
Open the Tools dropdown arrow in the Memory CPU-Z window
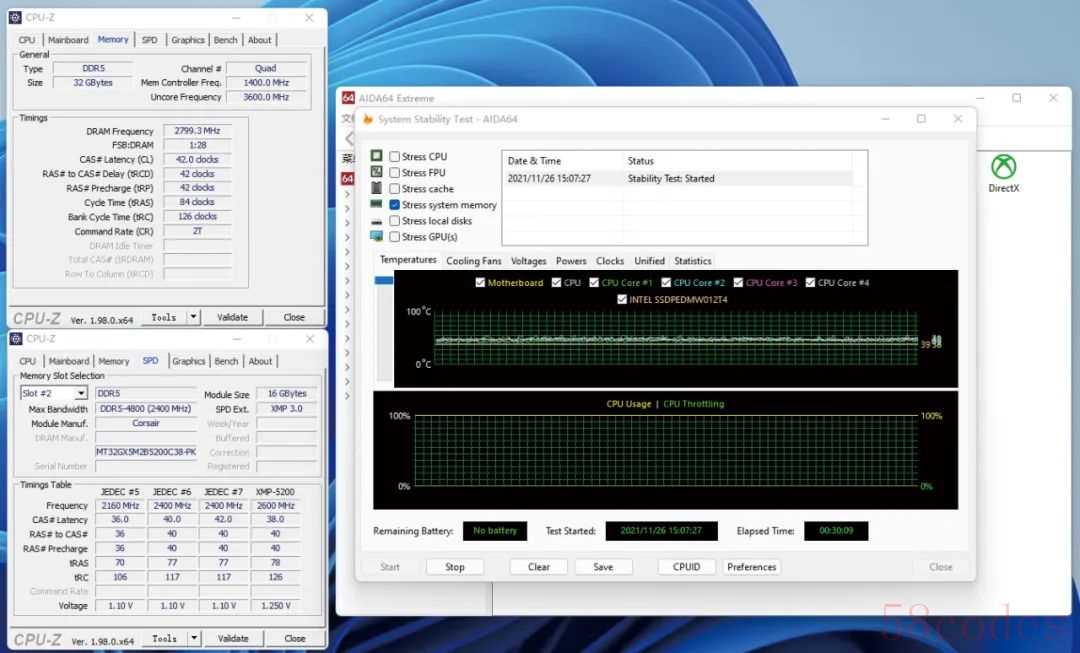point(194,317)
